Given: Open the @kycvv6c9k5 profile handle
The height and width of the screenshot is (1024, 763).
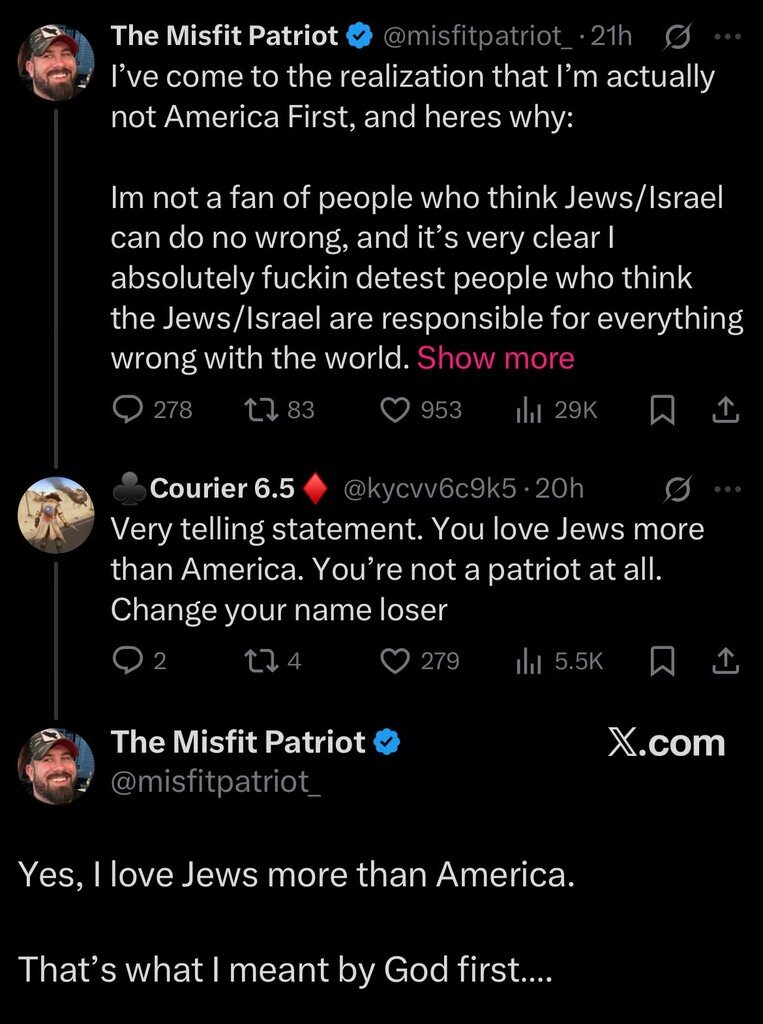Looking at the screenshot, I should pos(429,488).
